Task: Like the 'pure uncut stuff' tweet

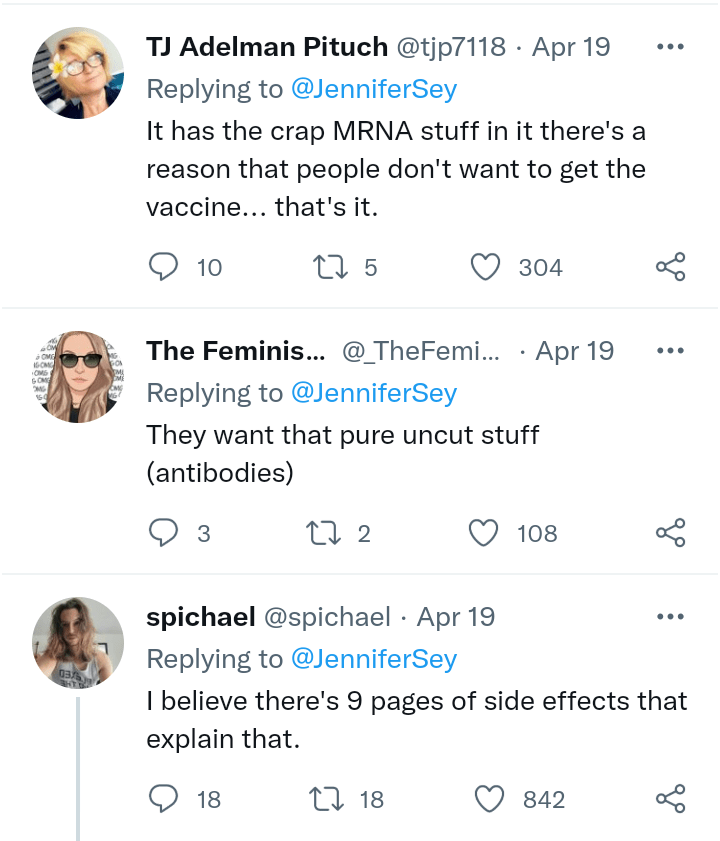Action: 485,533
